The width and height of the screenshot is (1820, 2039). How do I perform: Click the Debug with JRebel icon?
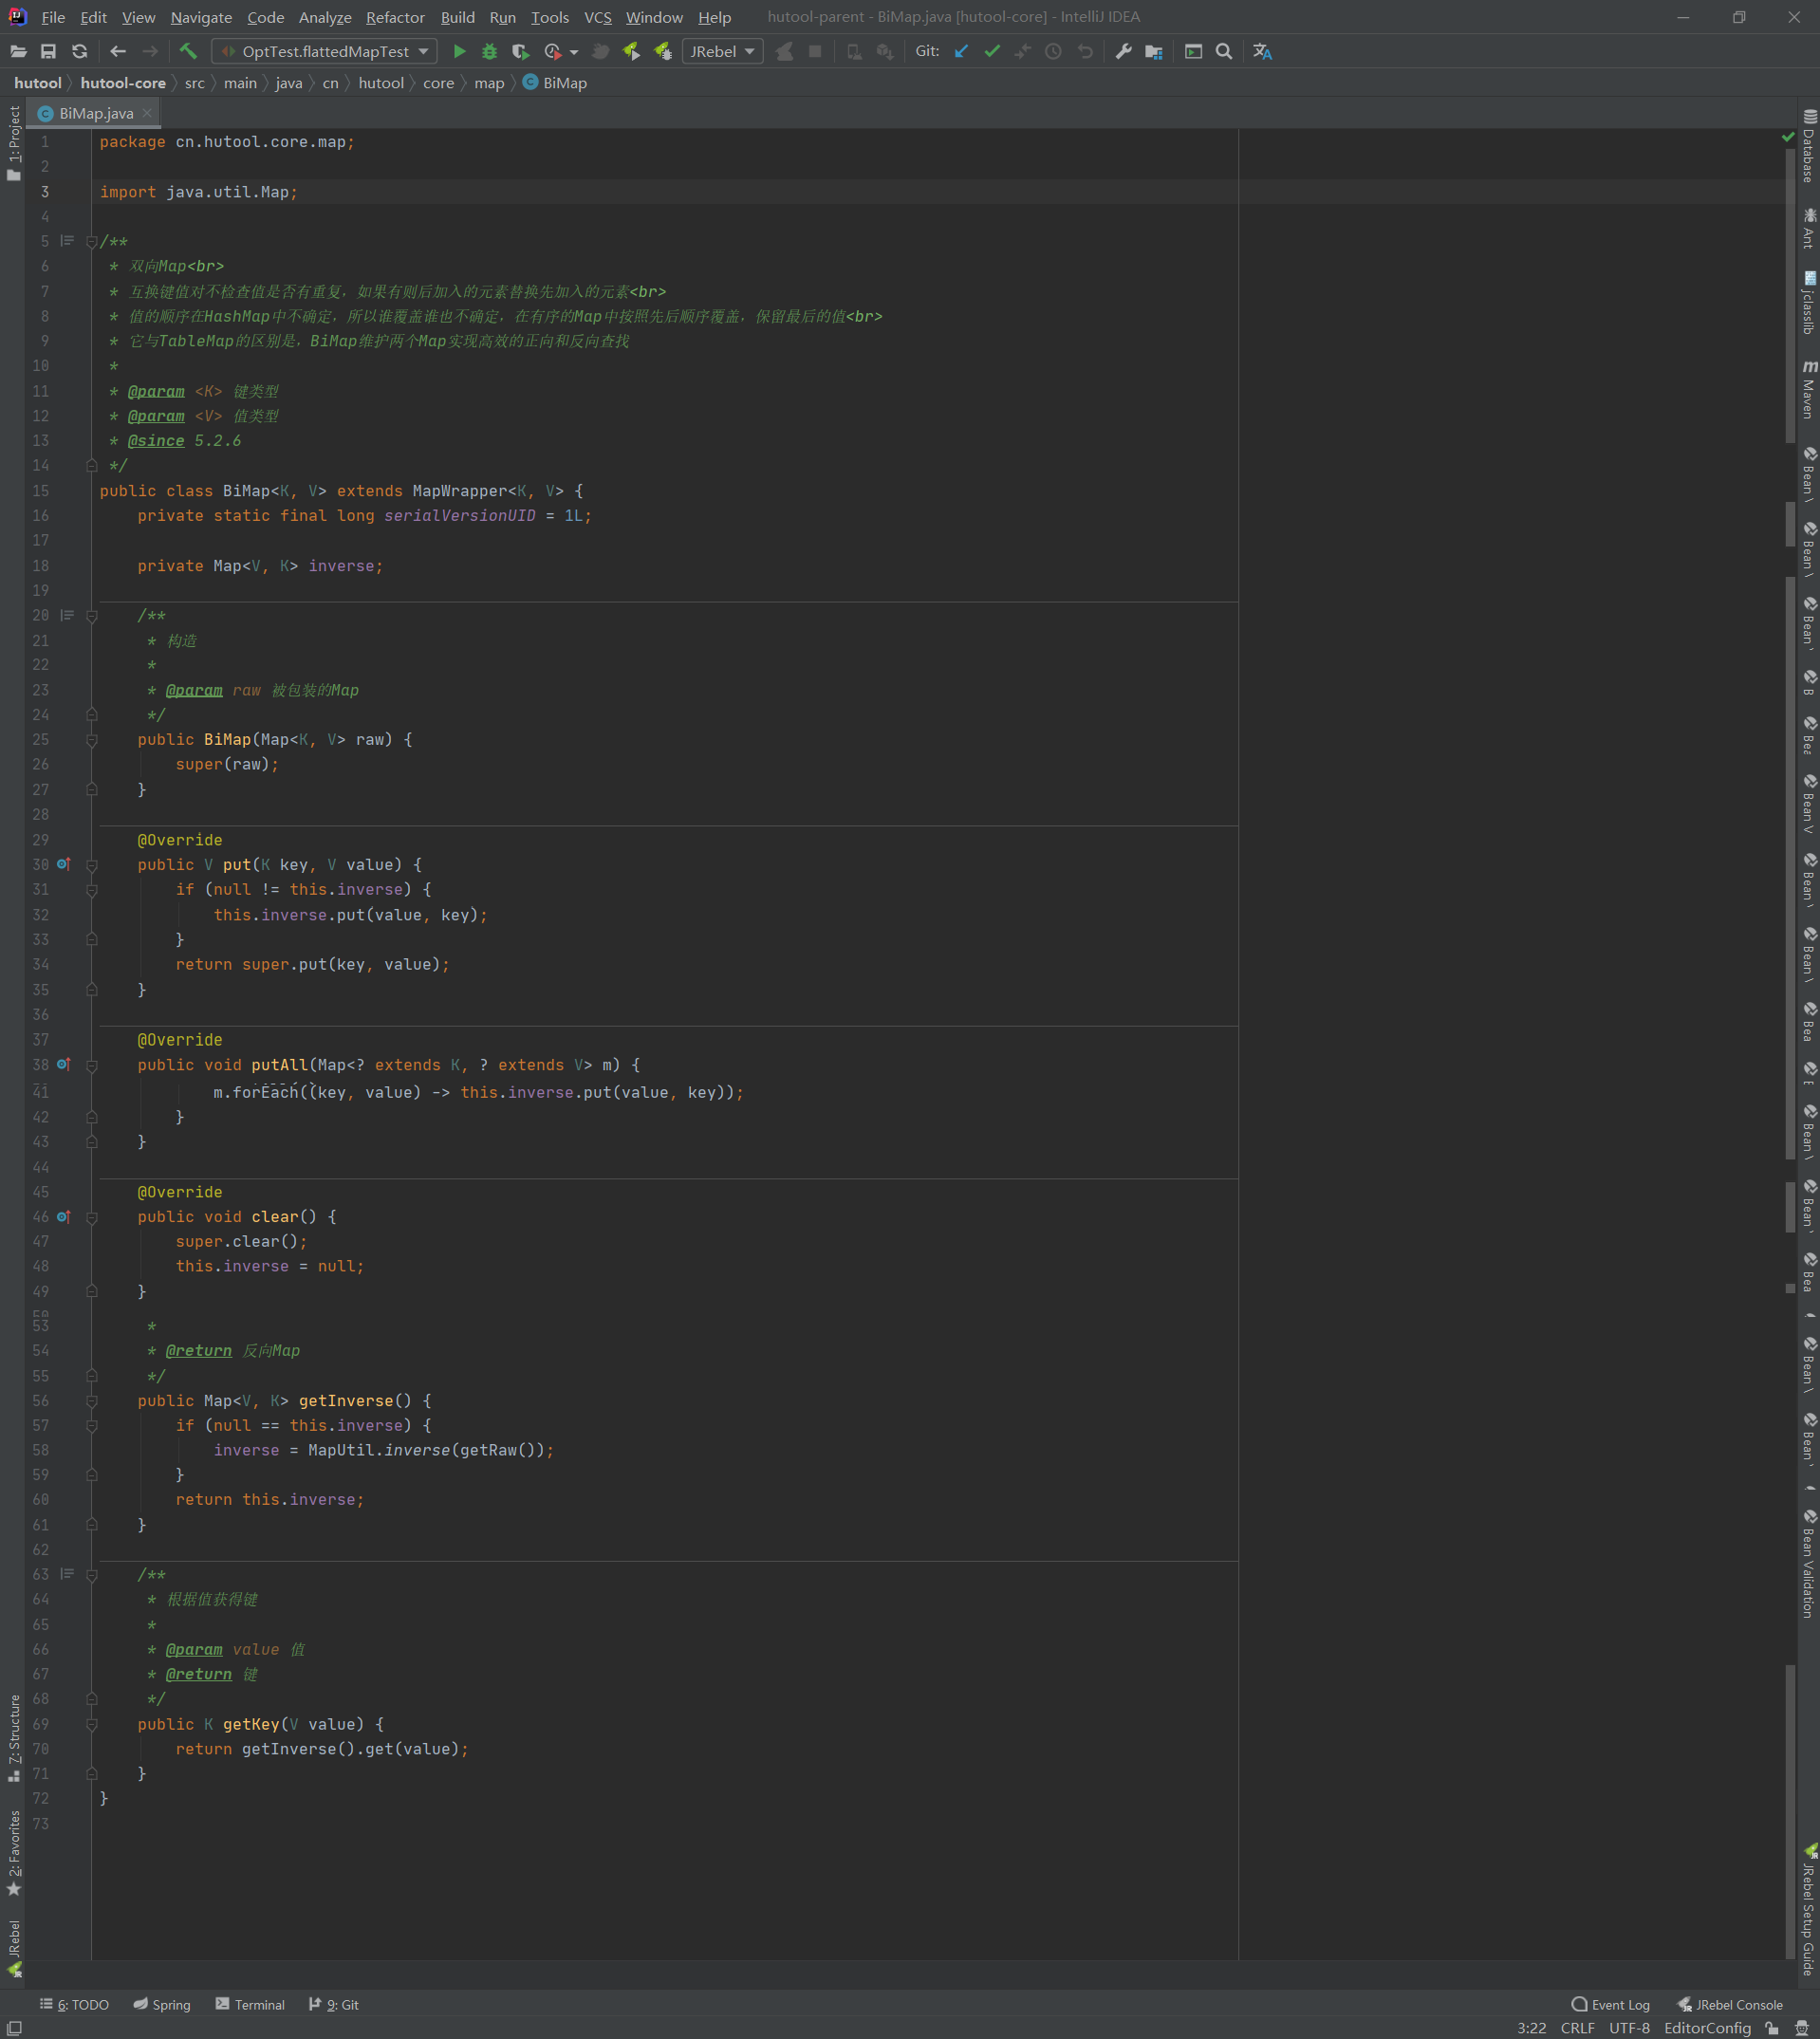(x=662, y=51)
